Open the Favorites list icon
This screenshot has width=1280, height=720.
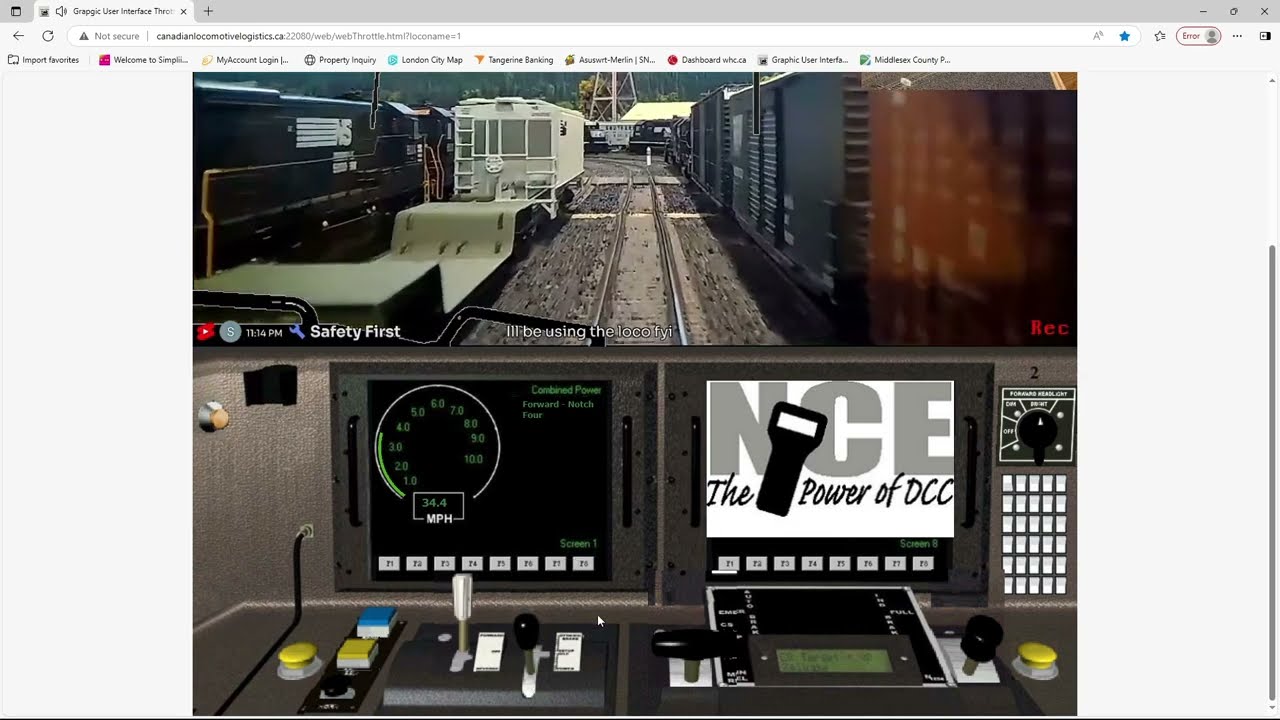coord(1160,36)
